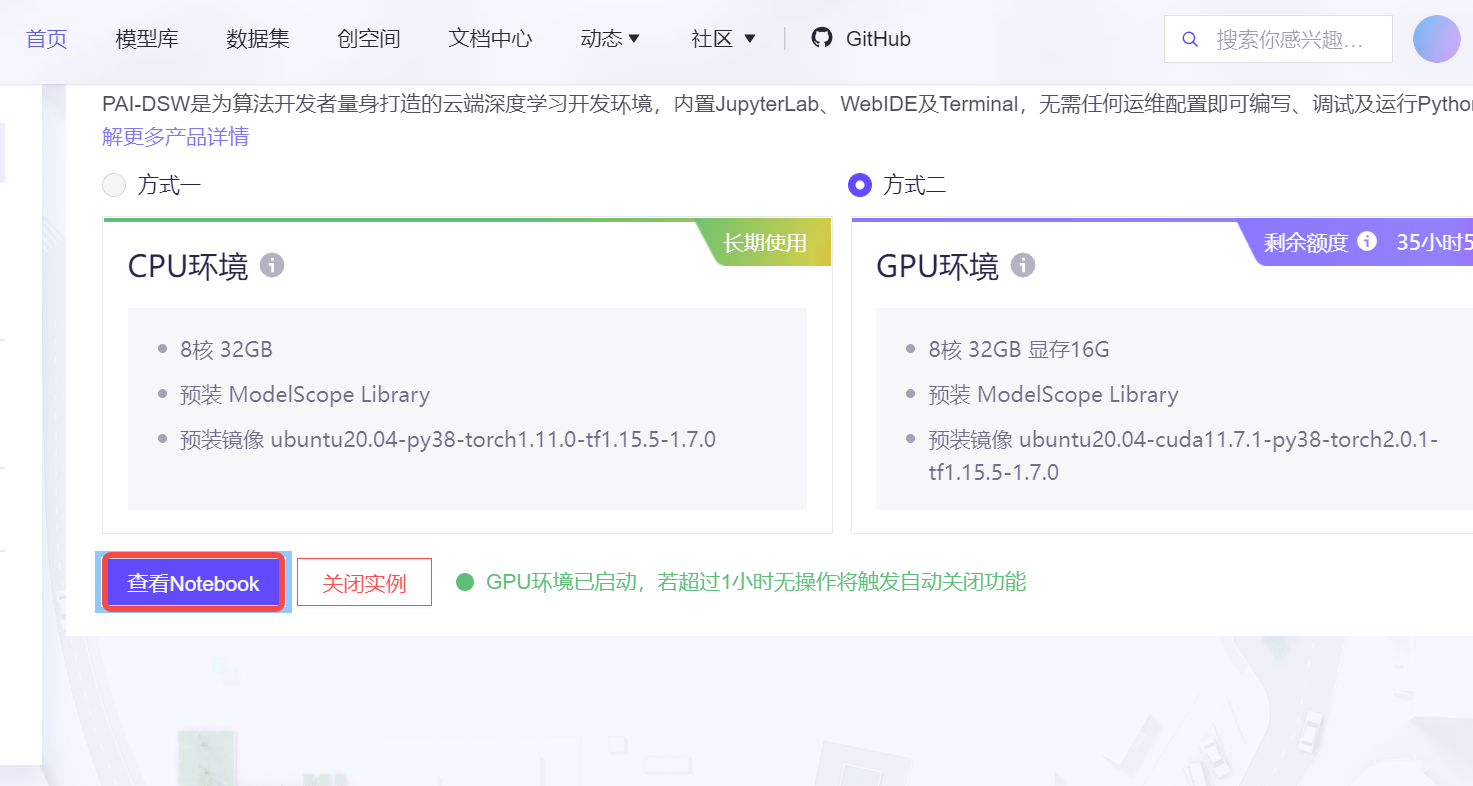Click the CPU card's 8核 32GB line

point(226,350)
